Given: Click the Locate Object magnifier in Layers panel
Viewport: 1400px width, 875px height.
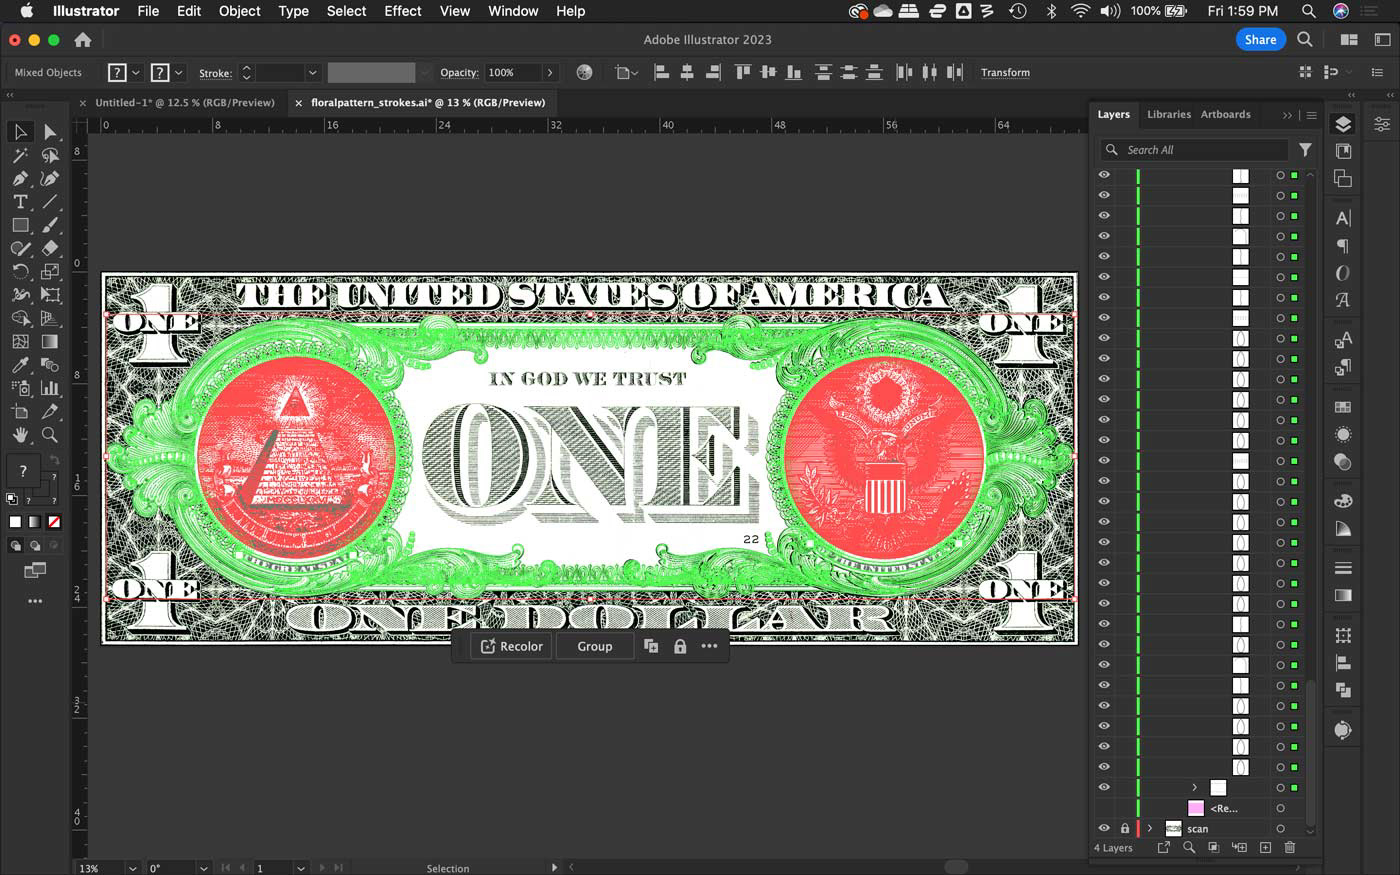Looking at the screenshot, I should 1189,848.
